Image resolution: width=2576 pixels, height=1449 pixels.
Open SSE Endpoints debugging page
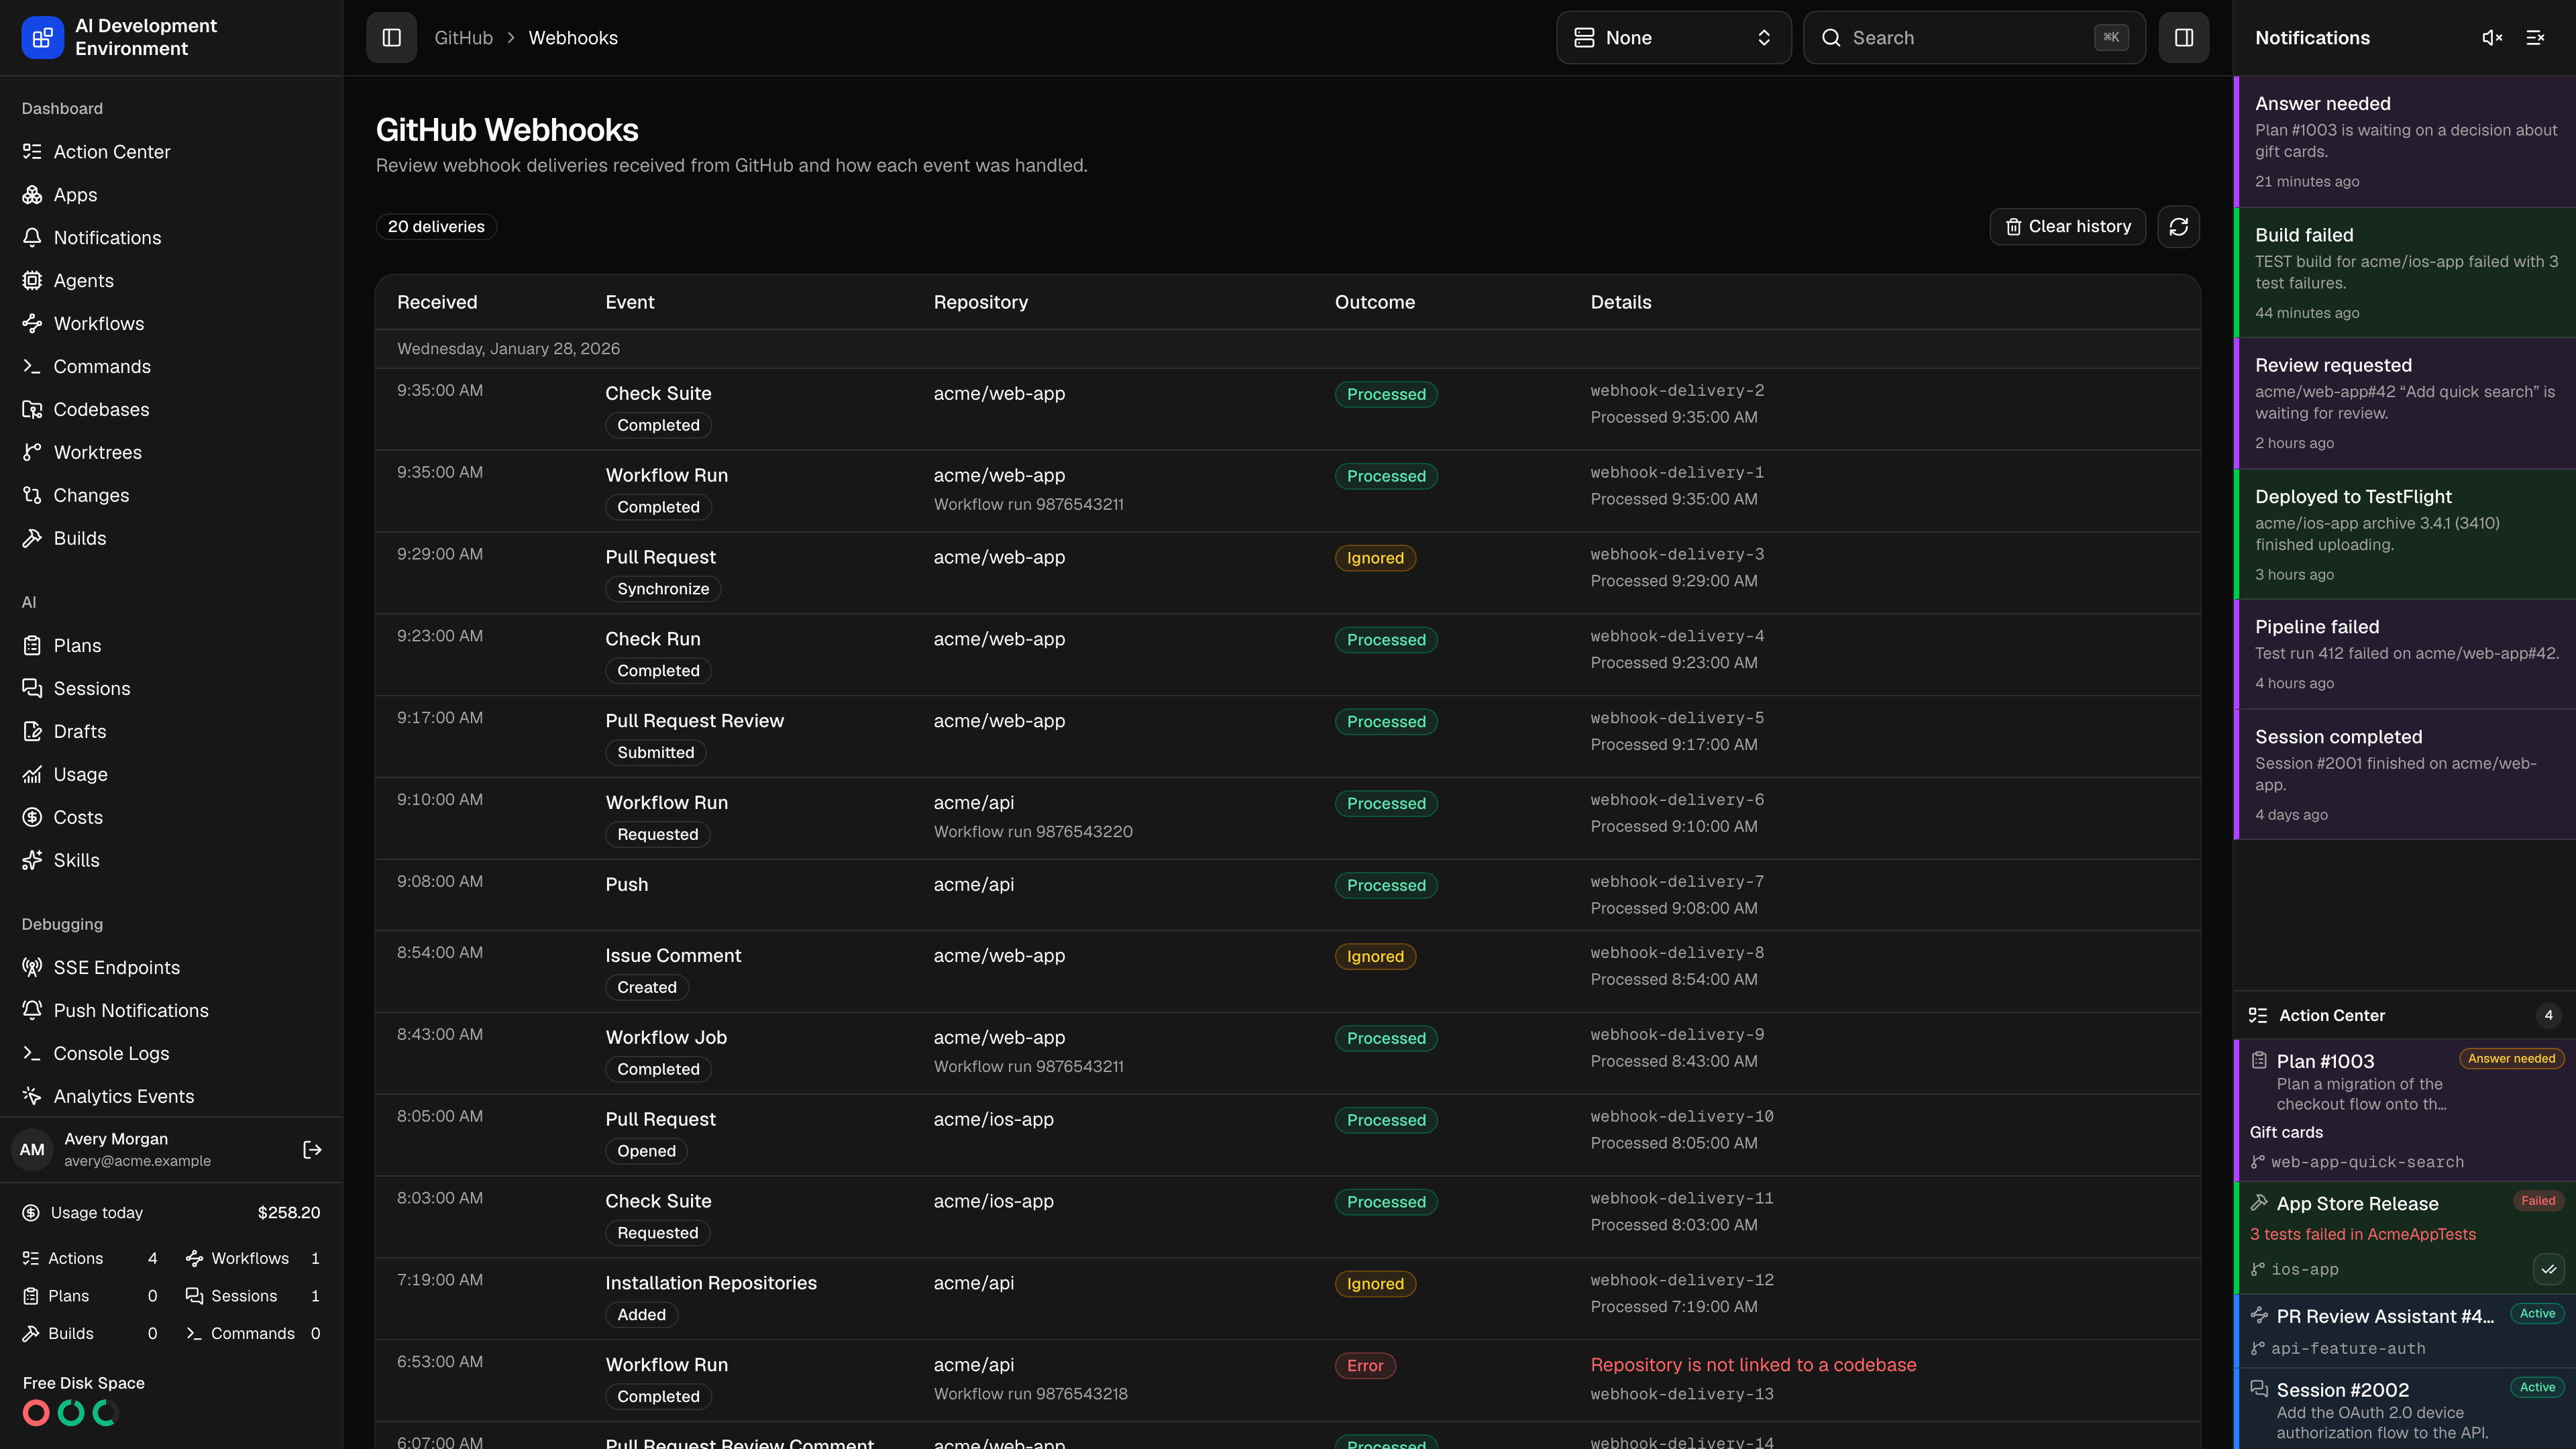pos(171,968)
